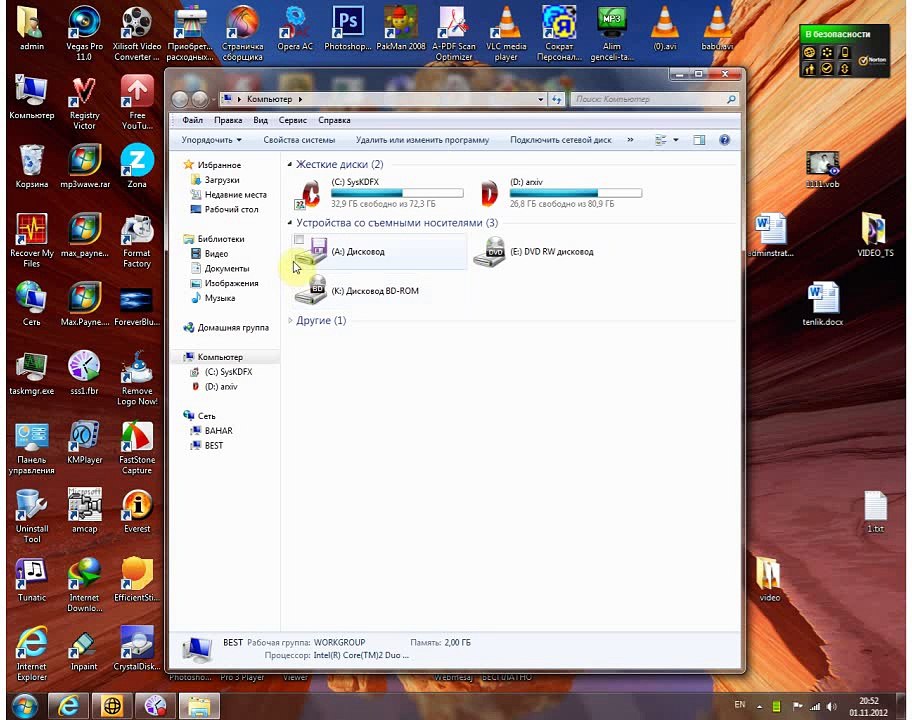Open FastStone Capture desktop shortcut

pos(137,447)
